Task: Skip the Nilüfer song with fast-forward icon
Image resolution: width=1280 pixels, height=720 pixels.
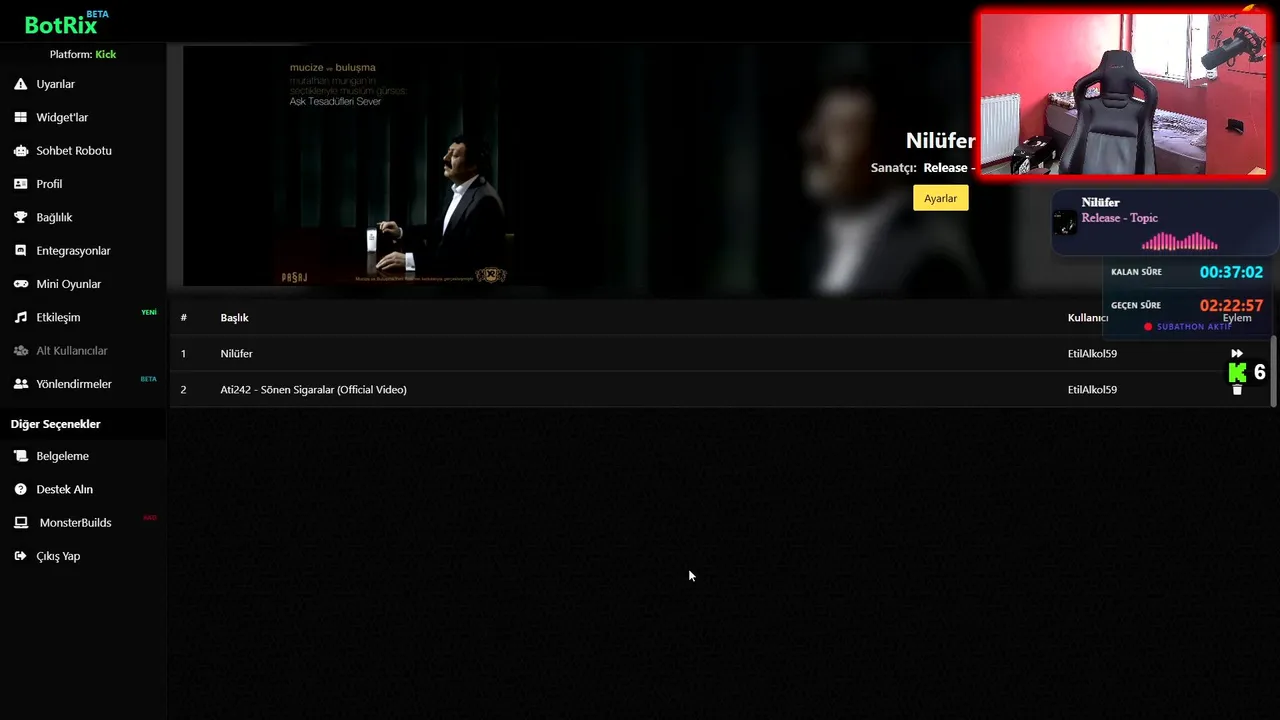Action: tap(1237, 353)
